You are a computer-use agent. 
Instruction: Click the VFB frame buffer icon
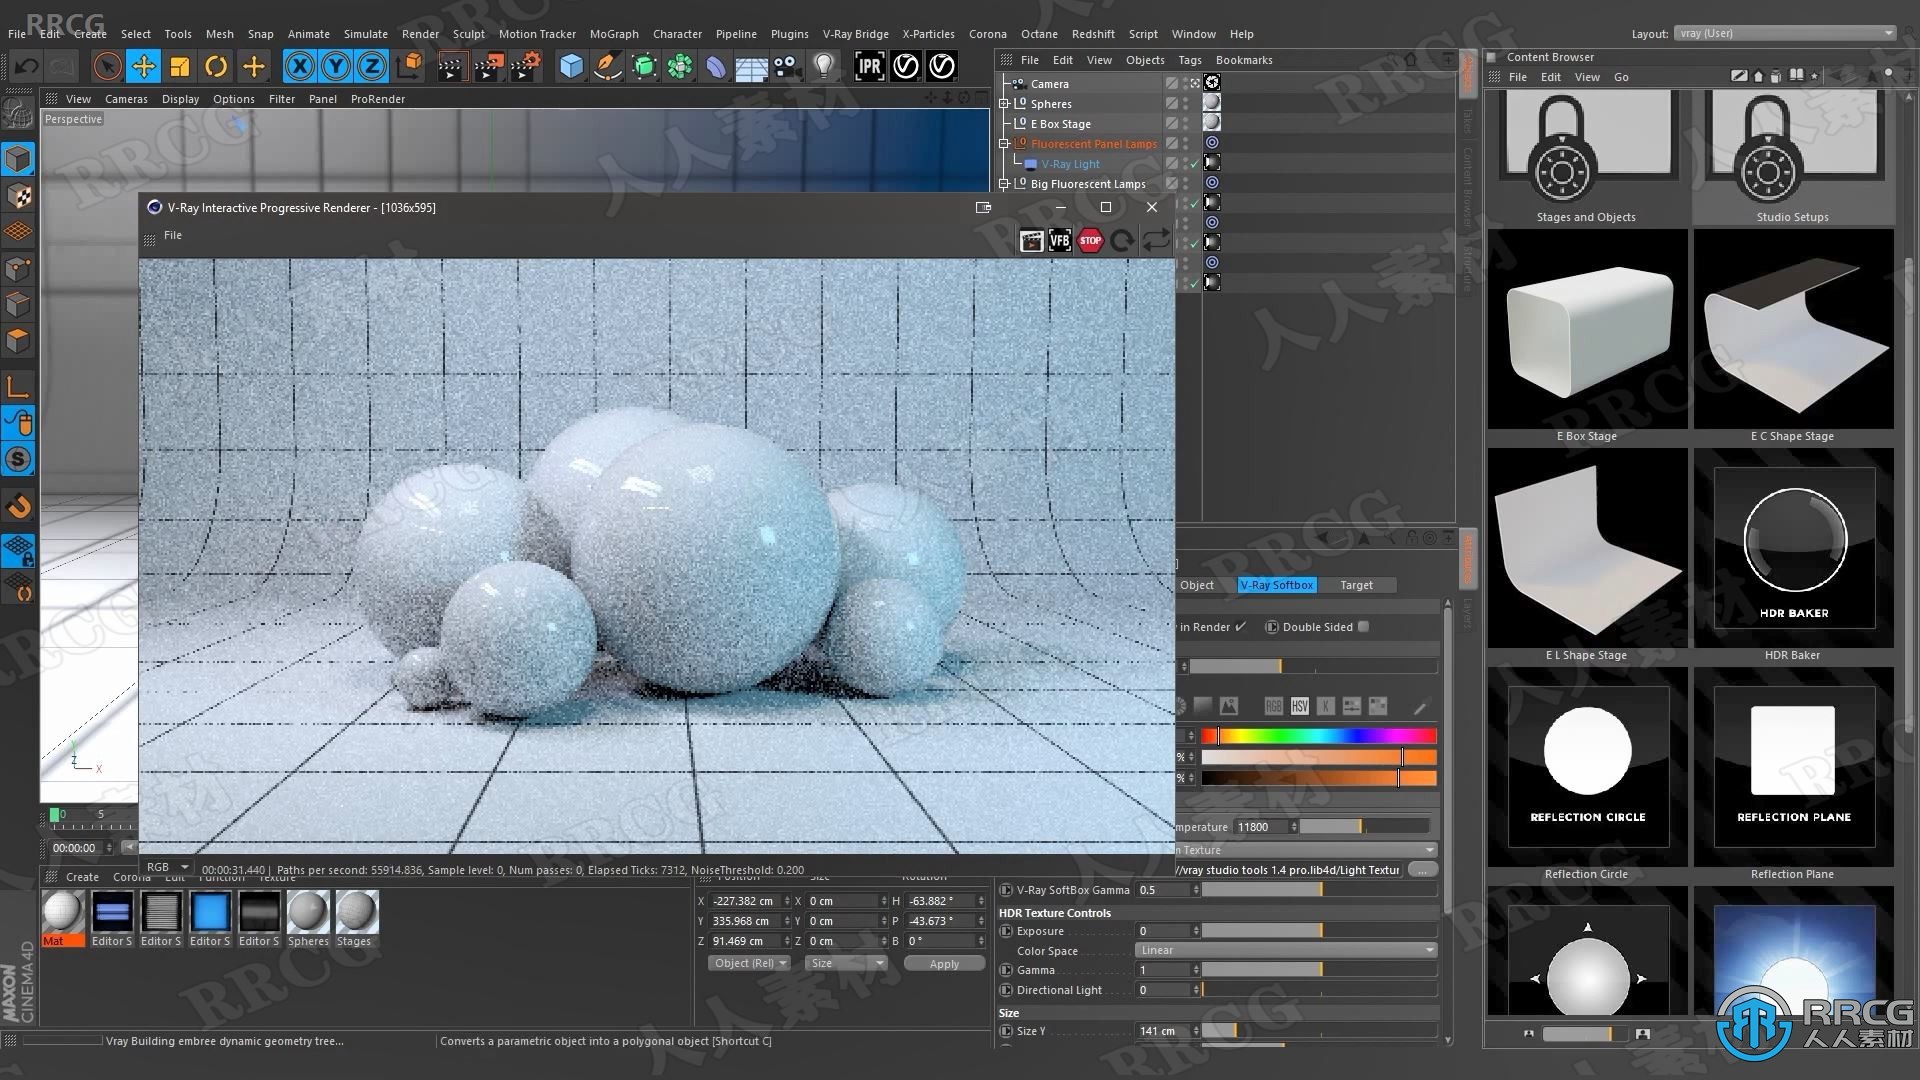point(1060,240)
